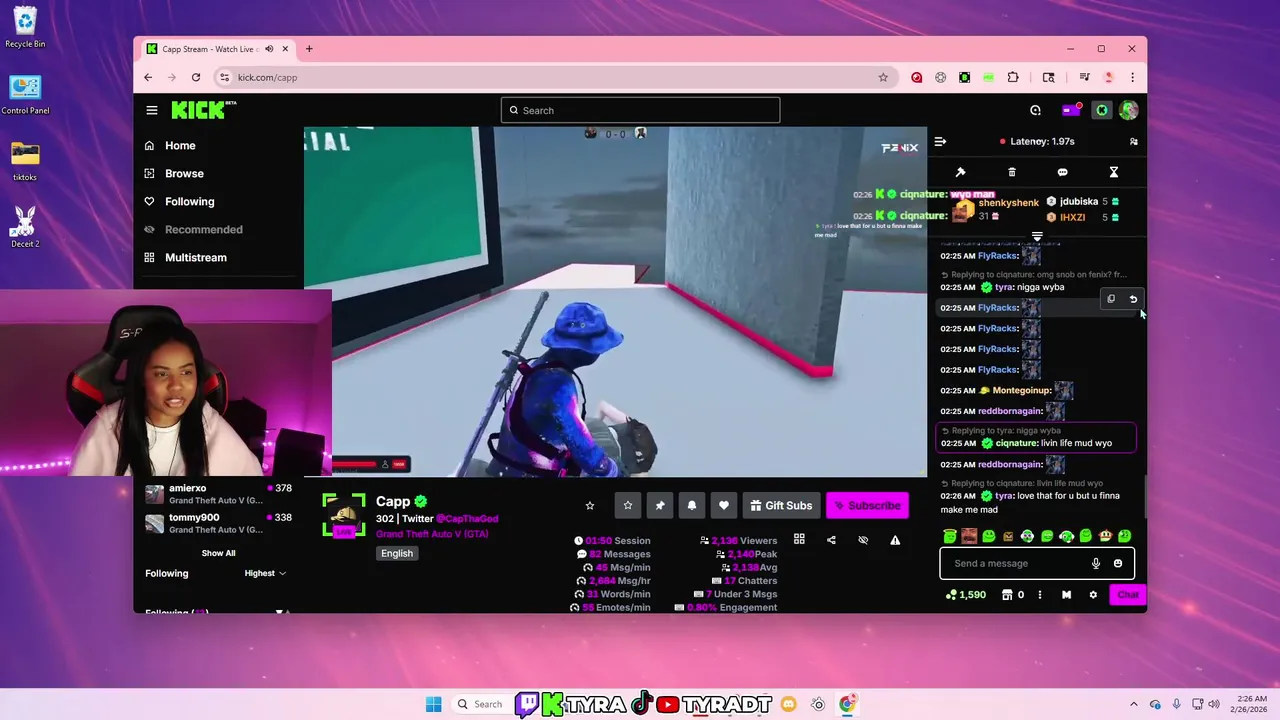Open the Kick hamburger sidebar menu
The height and width of the screenshot is (720, 1280).
point(151,110)
